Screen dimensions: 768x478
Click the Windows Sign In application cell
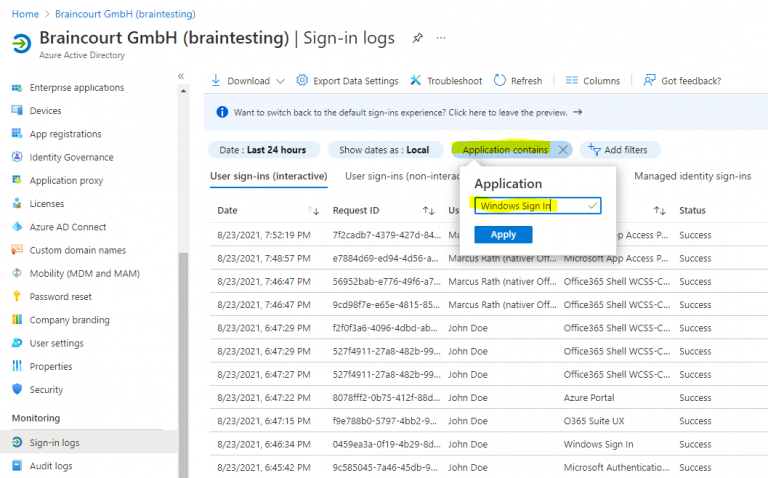tap(598, 444)
